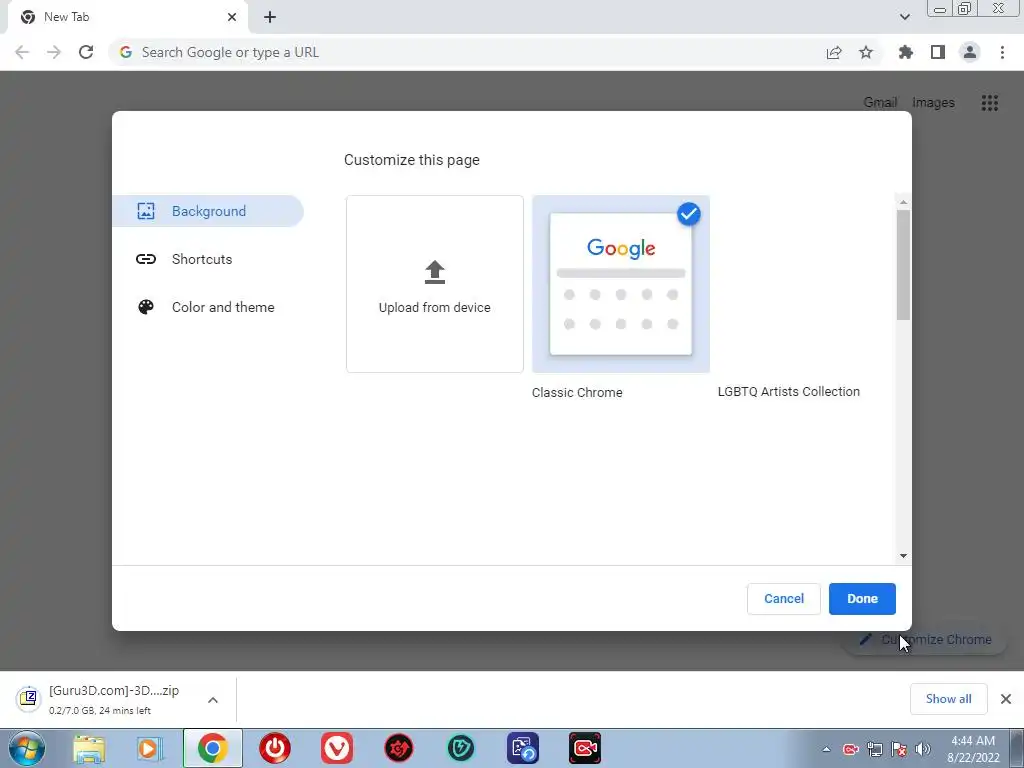Close the New Tab tab

click(232, 17)
